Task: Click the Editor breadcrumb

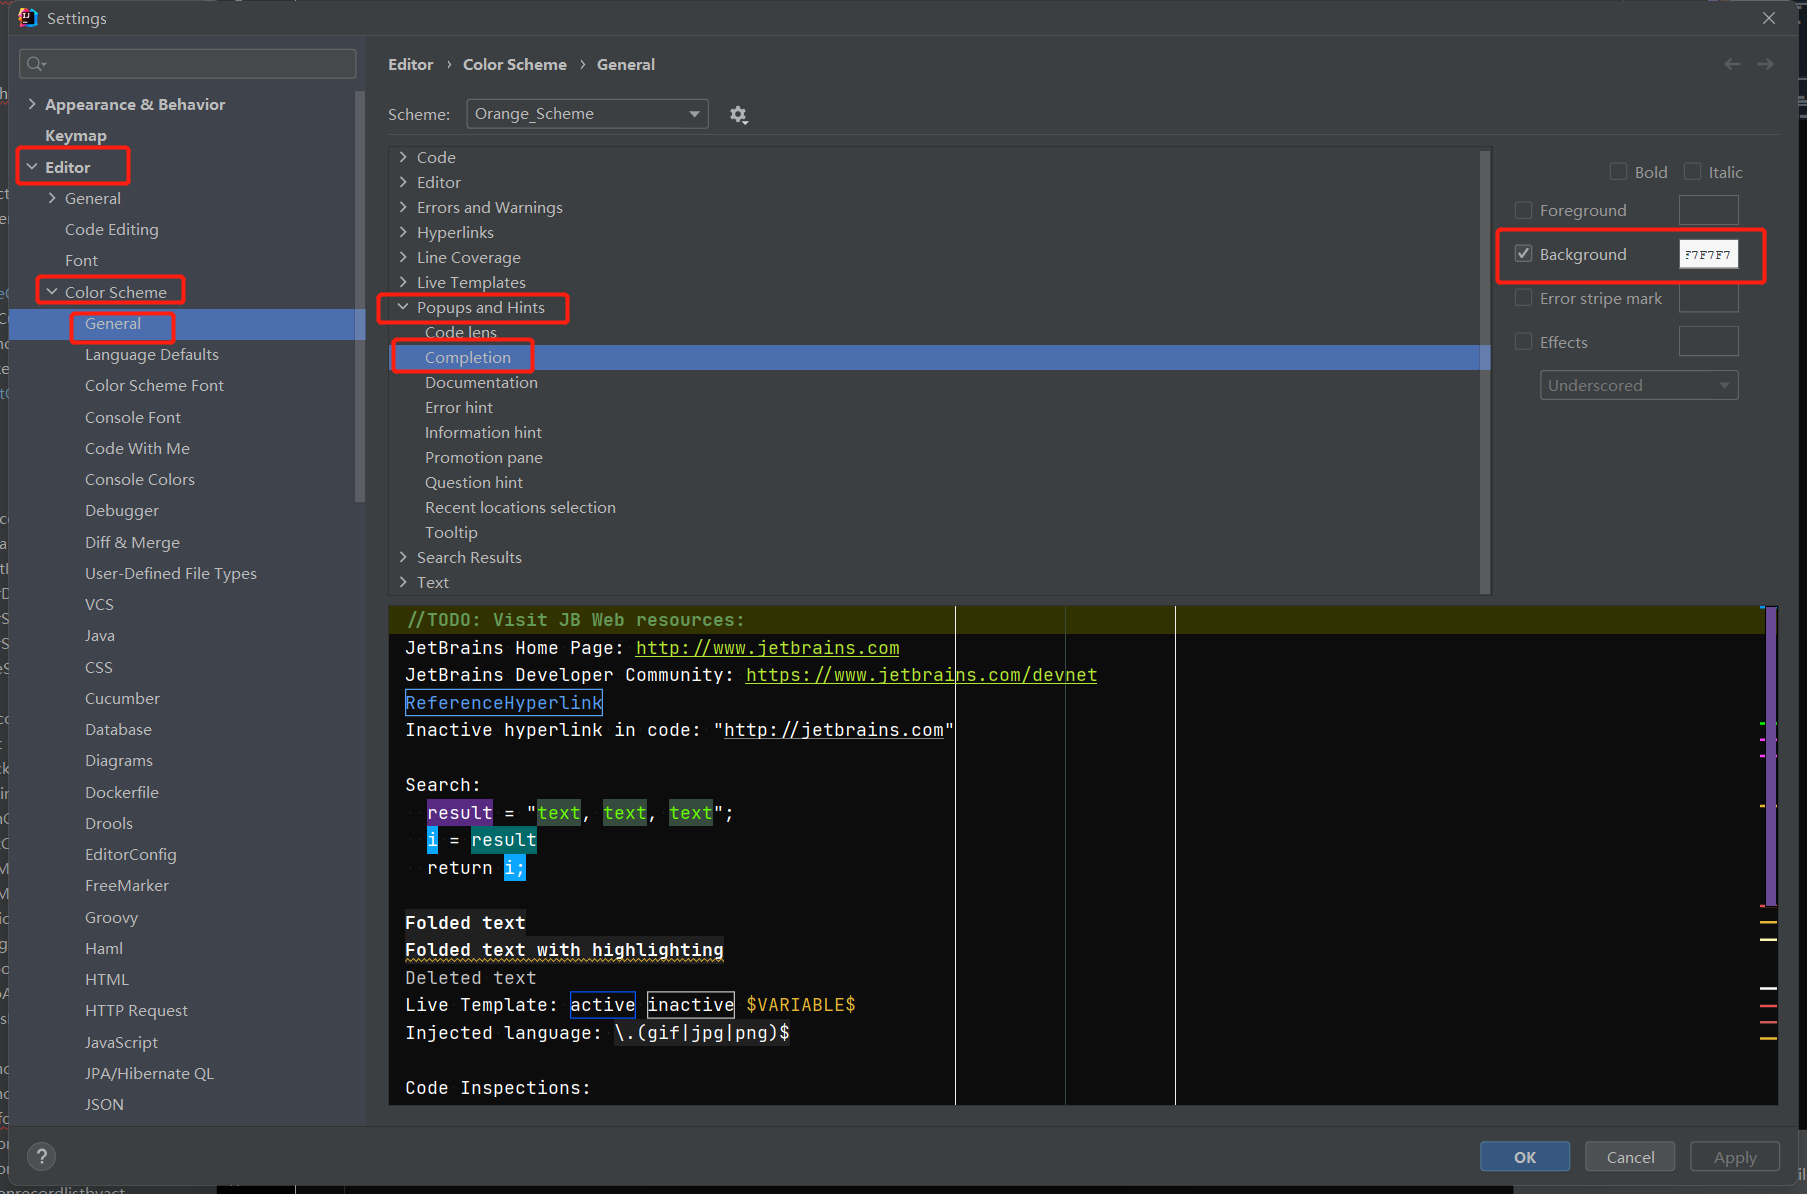Action: [x=411, y=64]
